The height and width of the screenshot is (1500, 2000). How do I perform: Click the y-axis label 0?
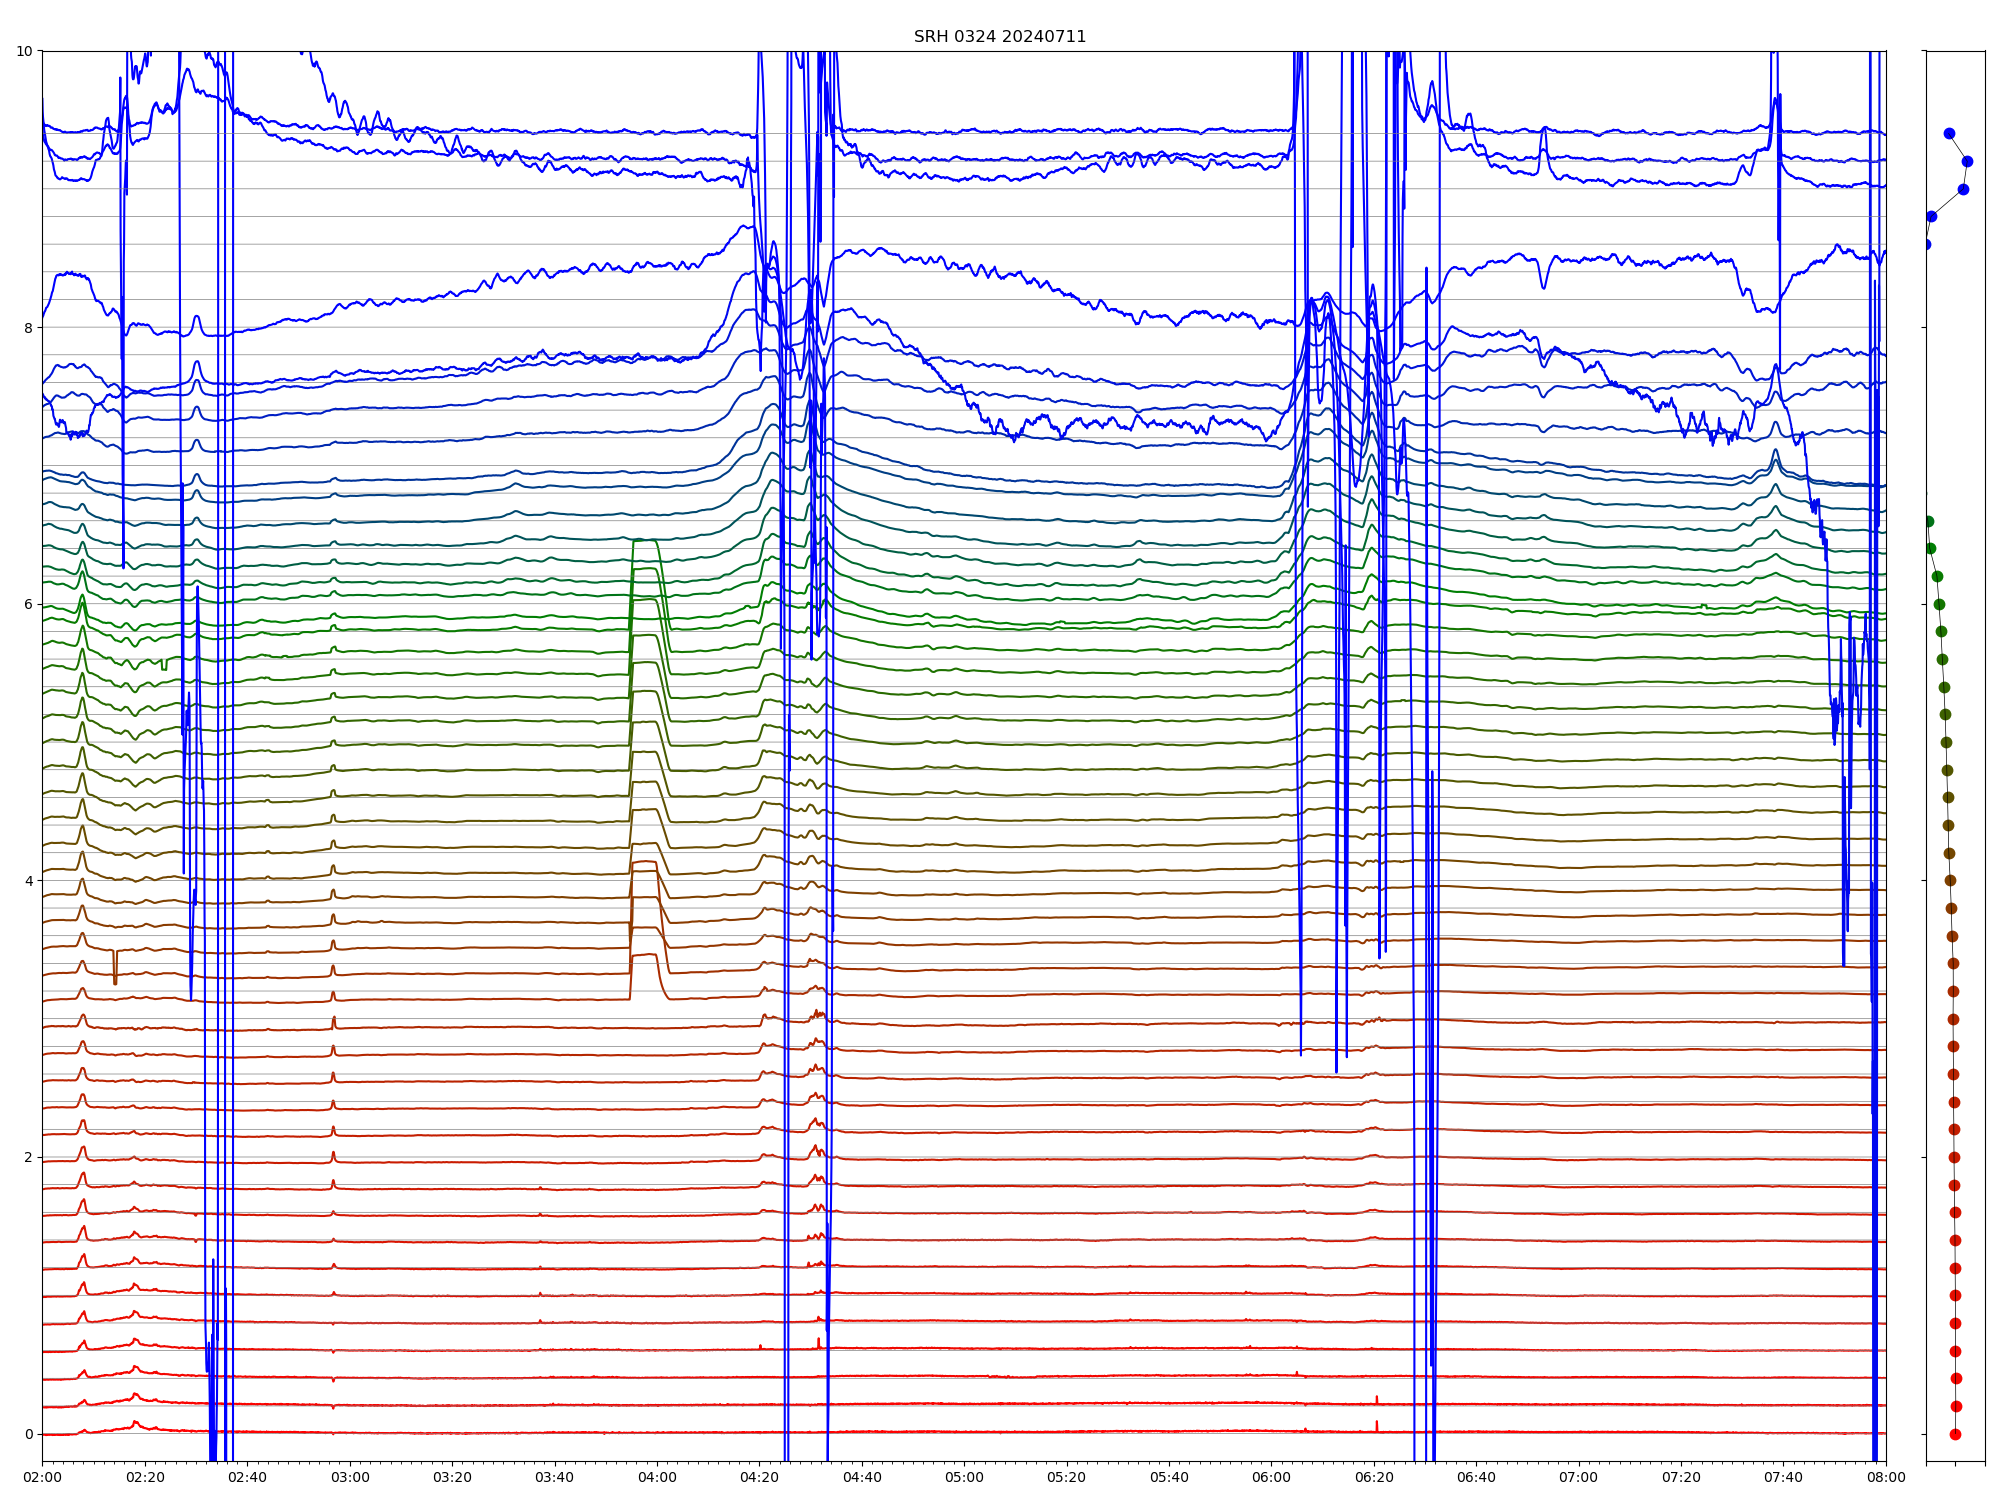click(28, 1434)
